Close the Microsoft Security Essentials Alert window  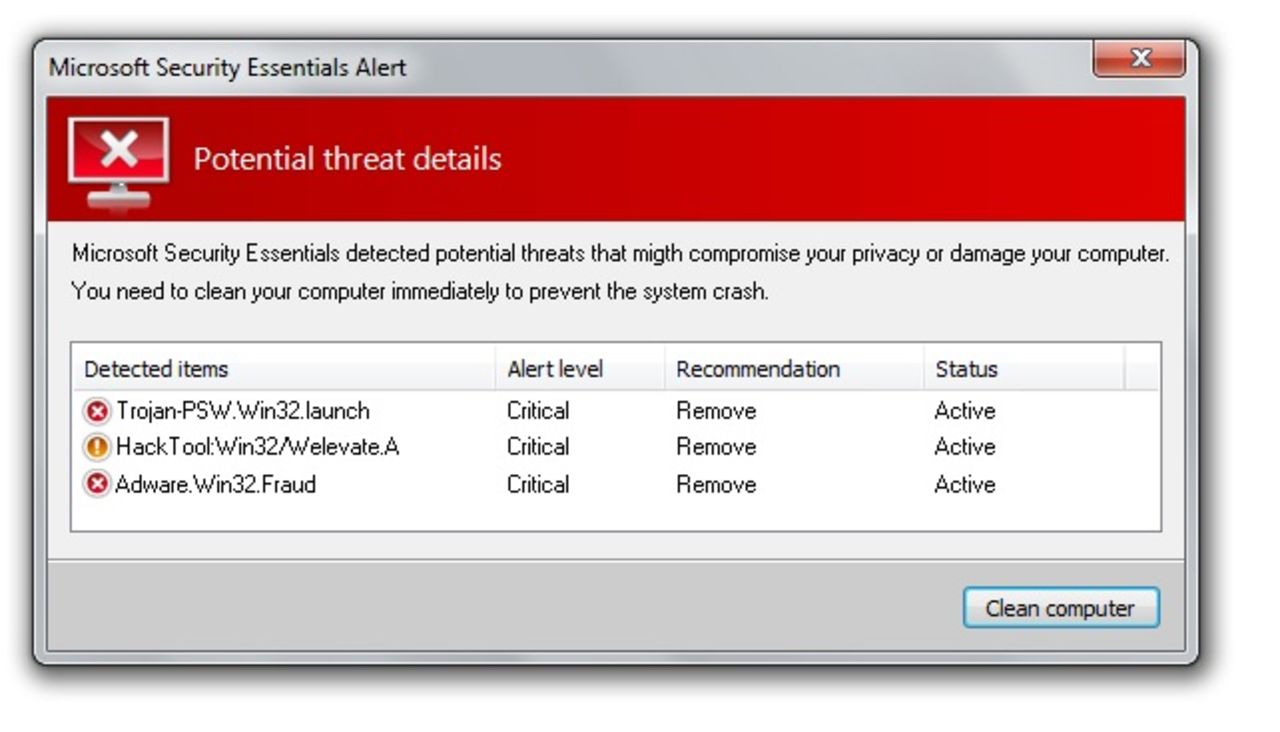pyautogui.click(x=1139, y=59)
